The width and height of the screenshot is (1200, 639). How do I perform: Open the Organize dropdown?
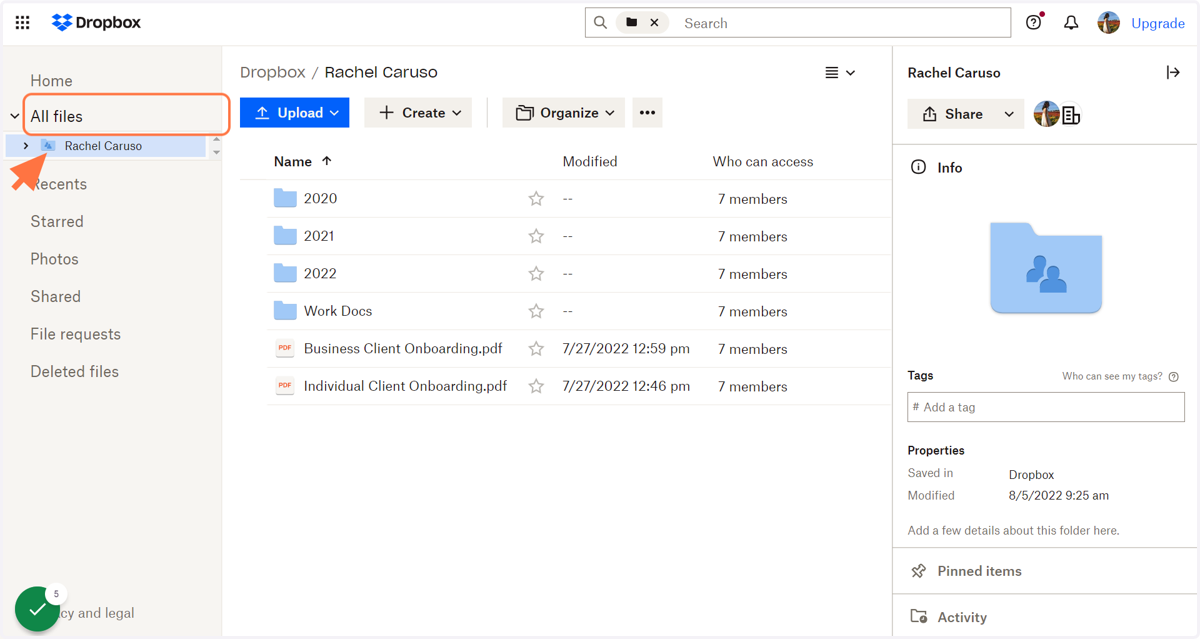point(564,113)
